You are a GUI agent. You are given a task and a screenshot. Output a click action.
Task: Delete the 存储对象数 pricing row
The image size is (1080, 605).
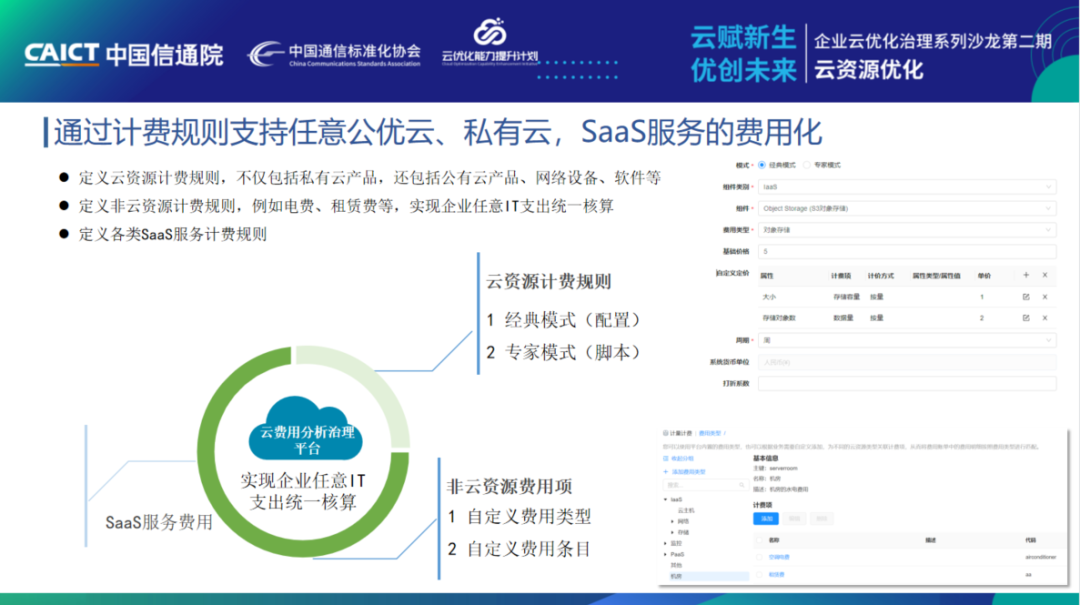pos(1045,318)
